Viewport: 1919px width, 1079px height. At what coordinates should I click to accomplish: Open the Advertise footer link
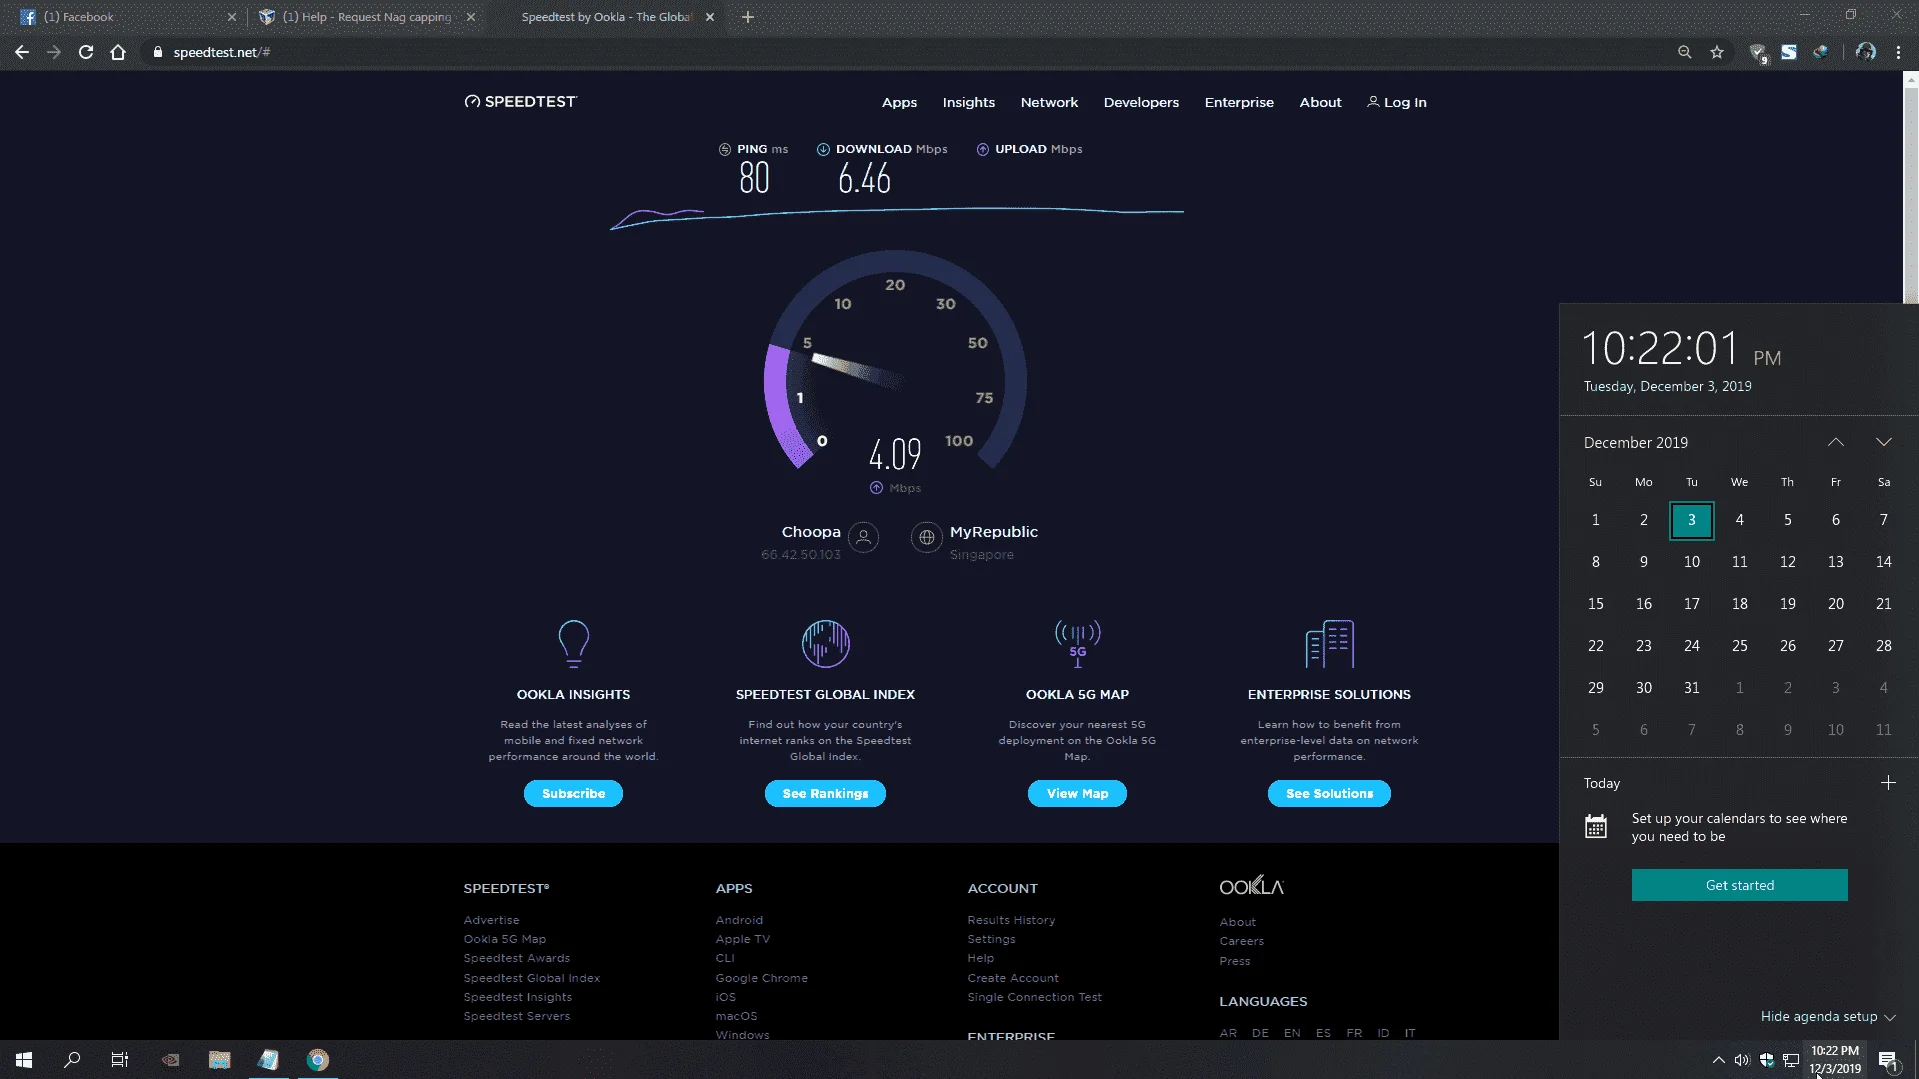coord(491,920)
